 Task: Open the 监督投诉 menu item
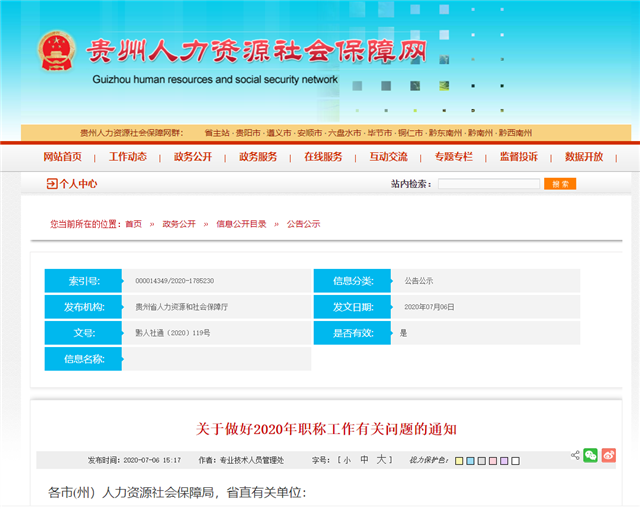519,157
